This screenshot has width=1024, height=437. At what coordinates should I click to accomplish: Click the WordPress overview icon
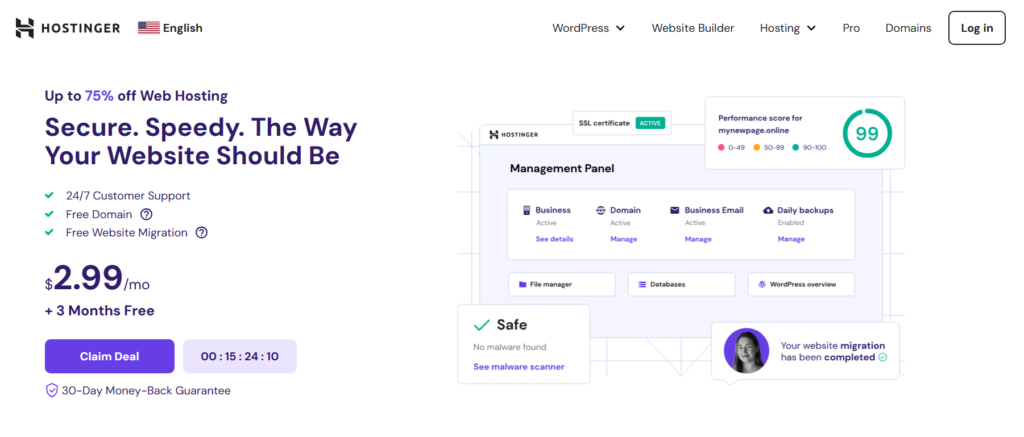click(x=761, y=285)
